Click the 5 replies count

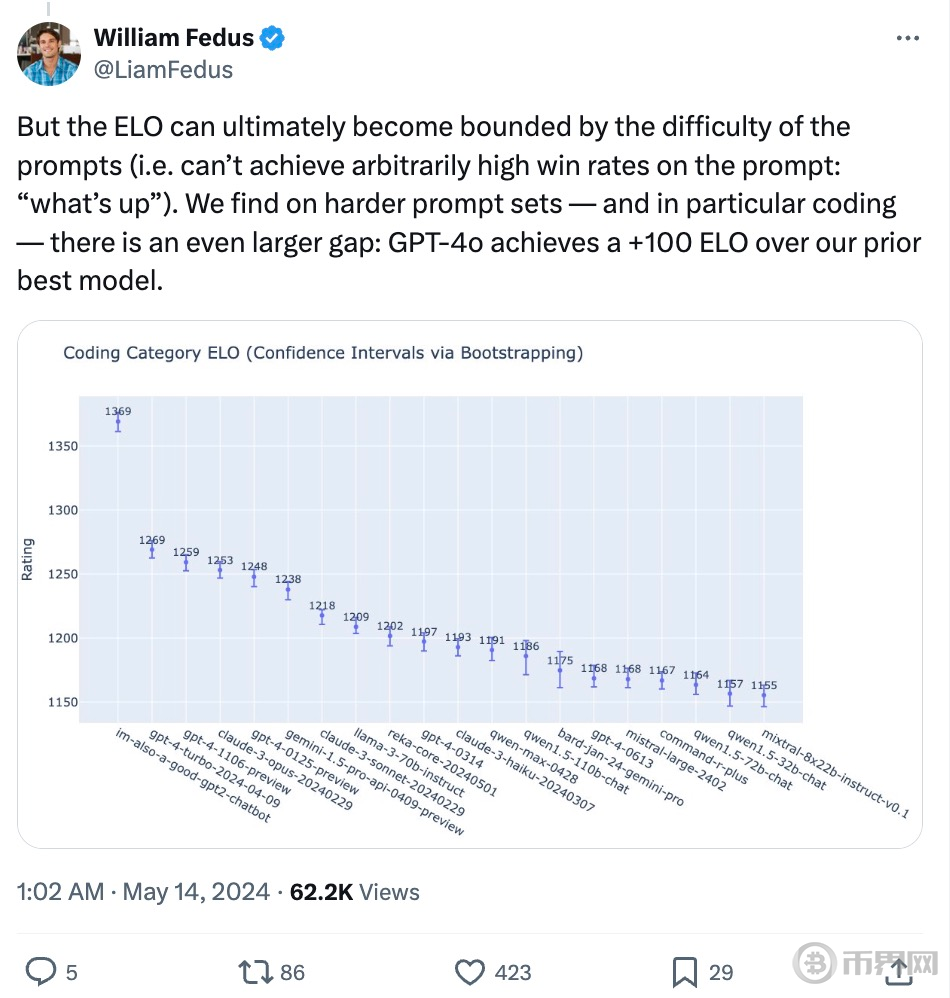pyautogui.click(x=71, y=973)
